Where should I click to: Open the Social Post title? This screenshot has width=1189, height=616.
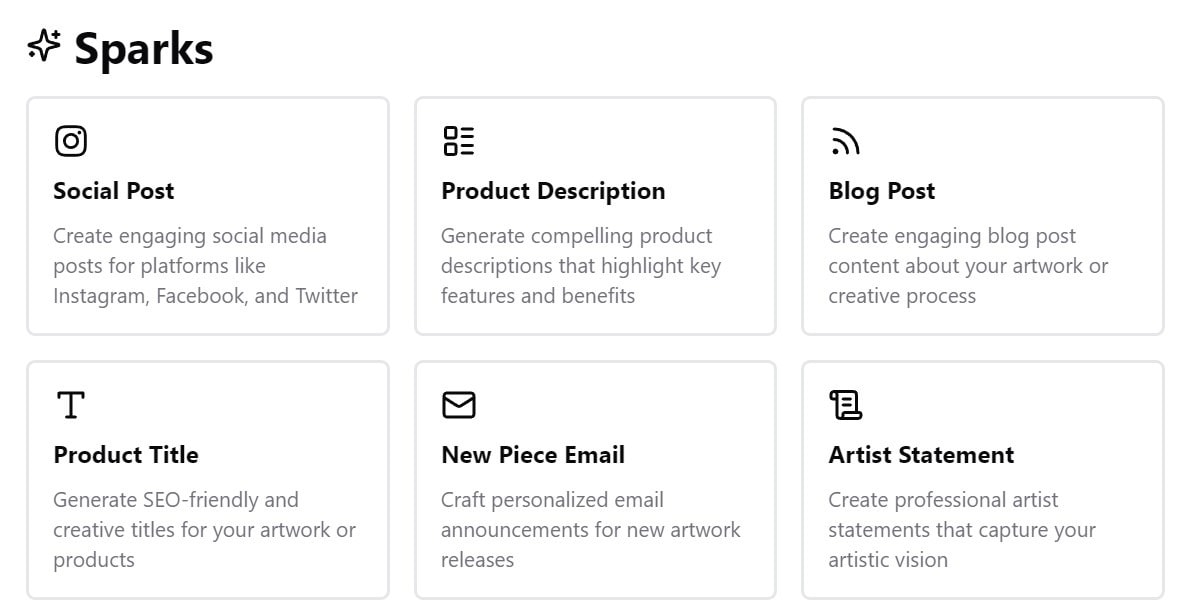pos(113,191)
